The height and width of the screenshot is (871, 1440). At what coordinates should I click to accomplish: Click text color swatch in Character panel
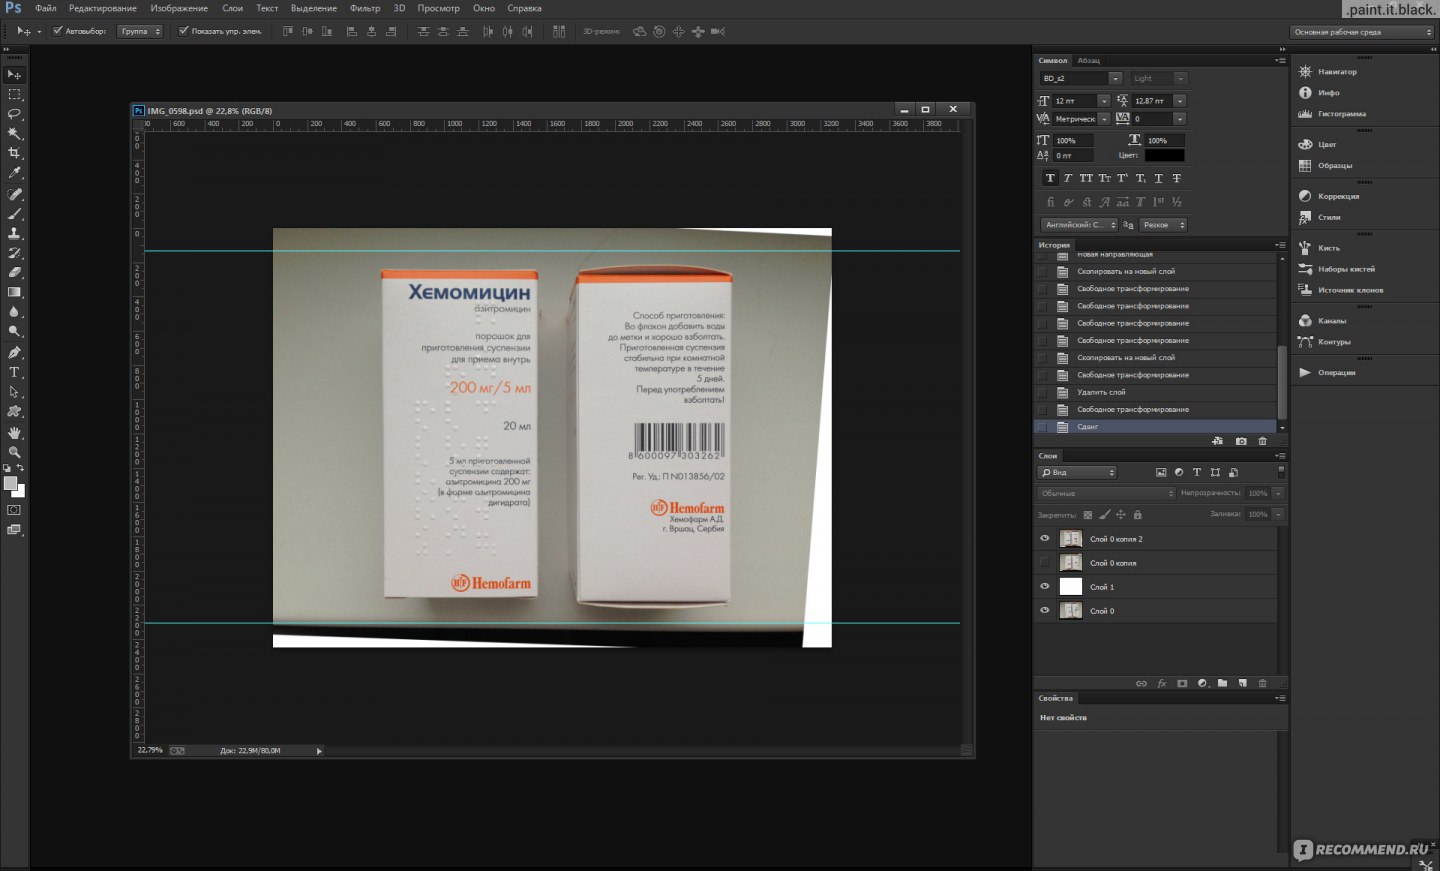[1164, 156]
